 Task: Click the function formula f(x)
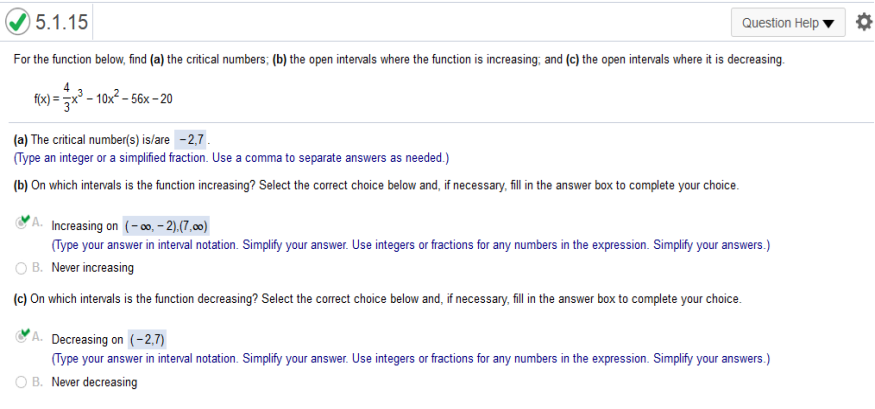103,99
